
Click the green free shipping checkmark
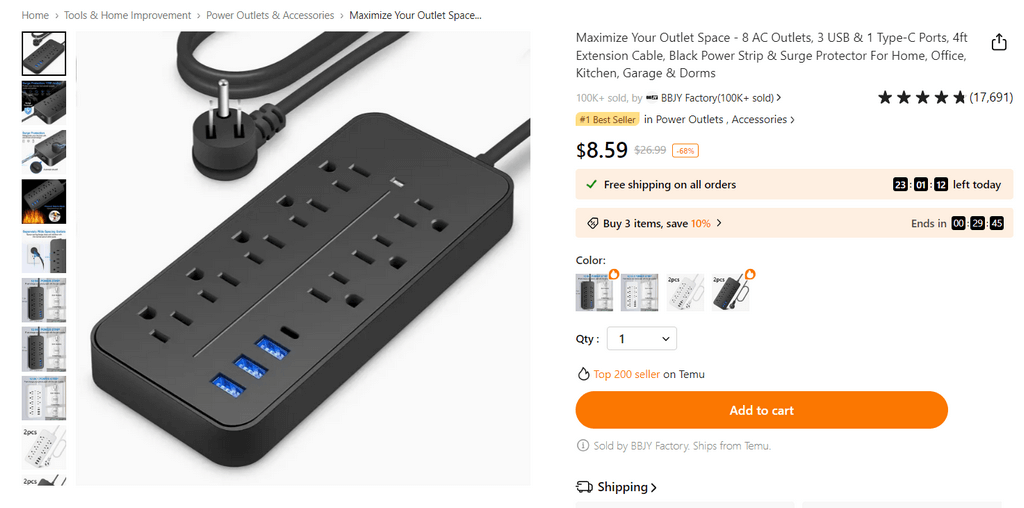coord(591,185)
